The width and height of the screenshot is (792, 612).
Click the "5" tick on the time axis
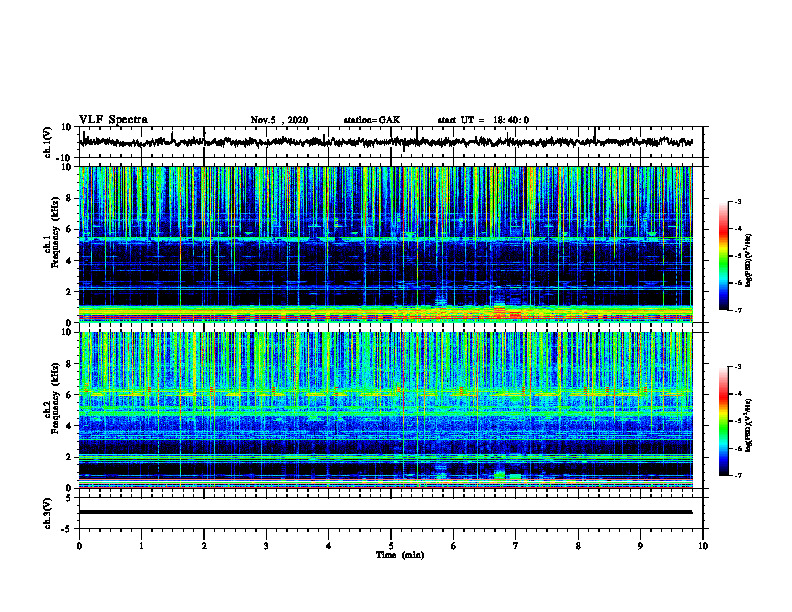(x=391, y=546)
